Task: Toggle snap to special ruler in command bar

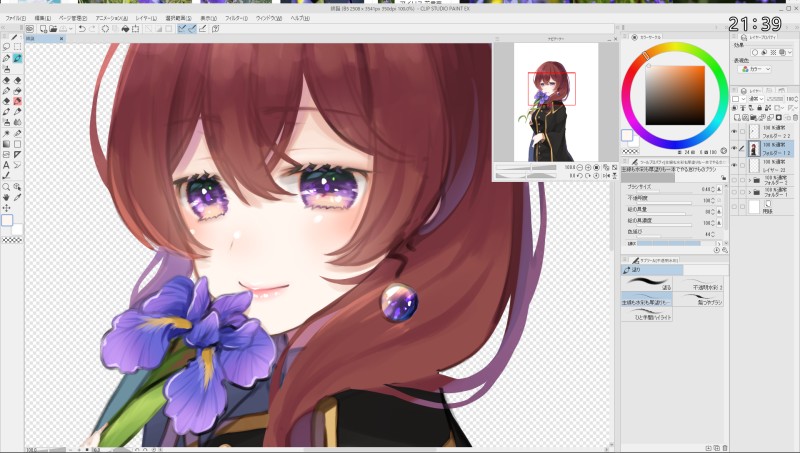Action: 192,29
